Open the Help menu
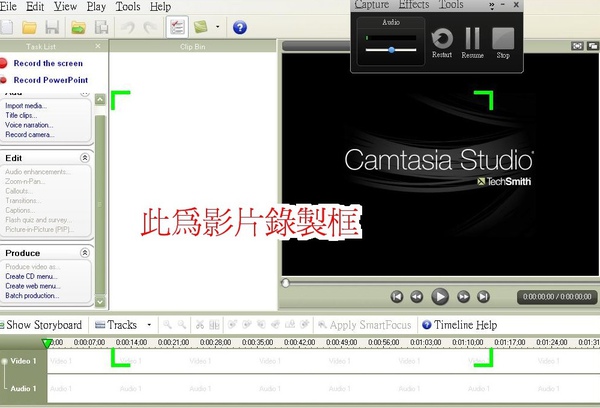The height and width of the screenshot is (408, 600). (x=160, y=7)
